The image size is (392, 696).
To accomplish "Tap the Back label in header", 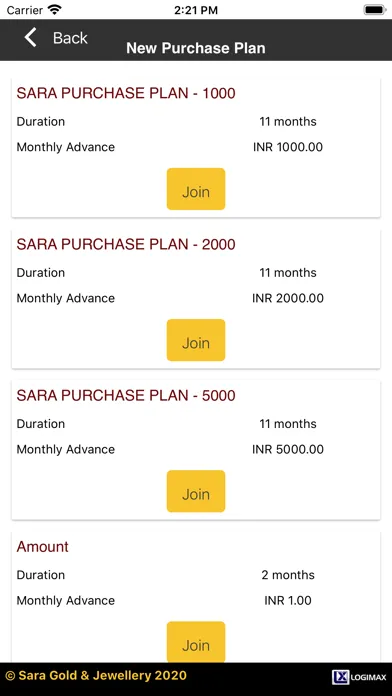I will point(70,38).
